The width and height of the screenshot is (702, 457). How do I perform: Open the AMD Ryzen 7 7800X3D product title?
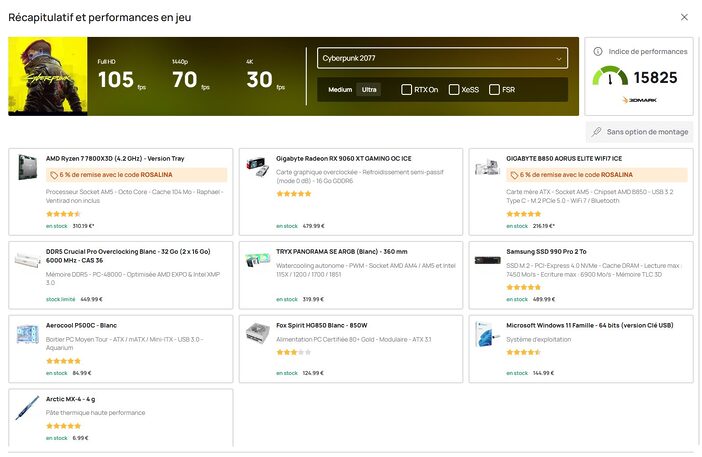pos(115,158)
